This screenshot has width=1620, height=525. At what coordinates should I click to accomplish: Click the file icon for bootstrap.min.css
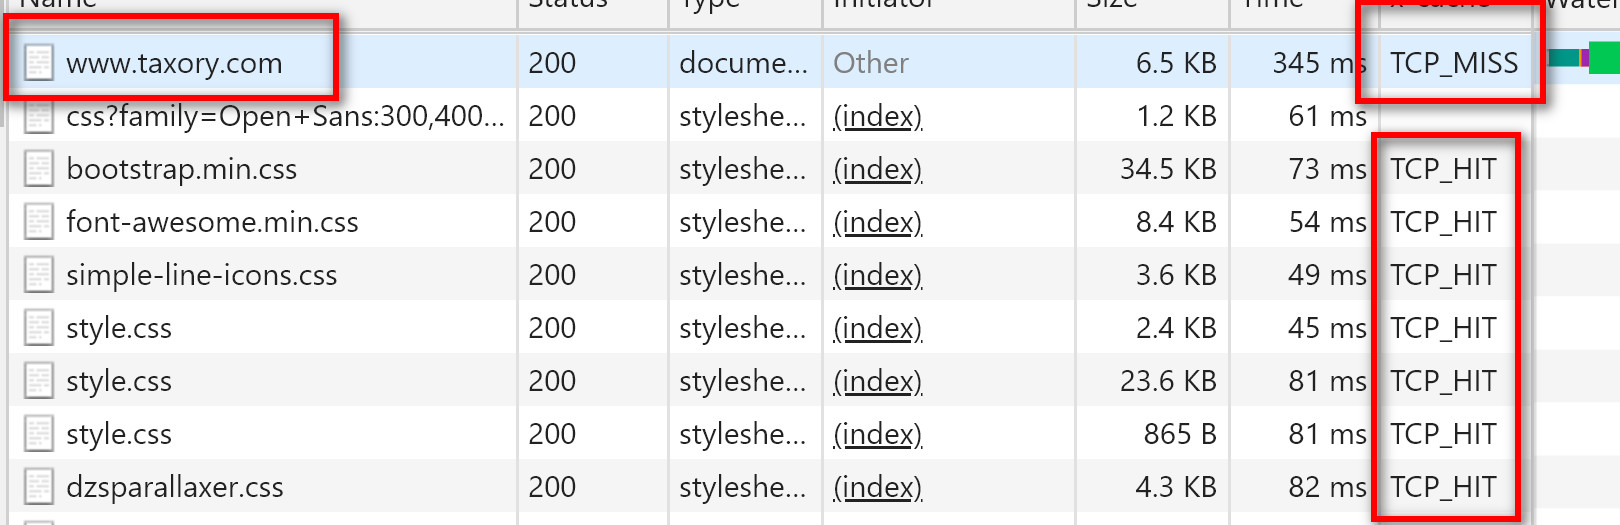coord(38,168)
